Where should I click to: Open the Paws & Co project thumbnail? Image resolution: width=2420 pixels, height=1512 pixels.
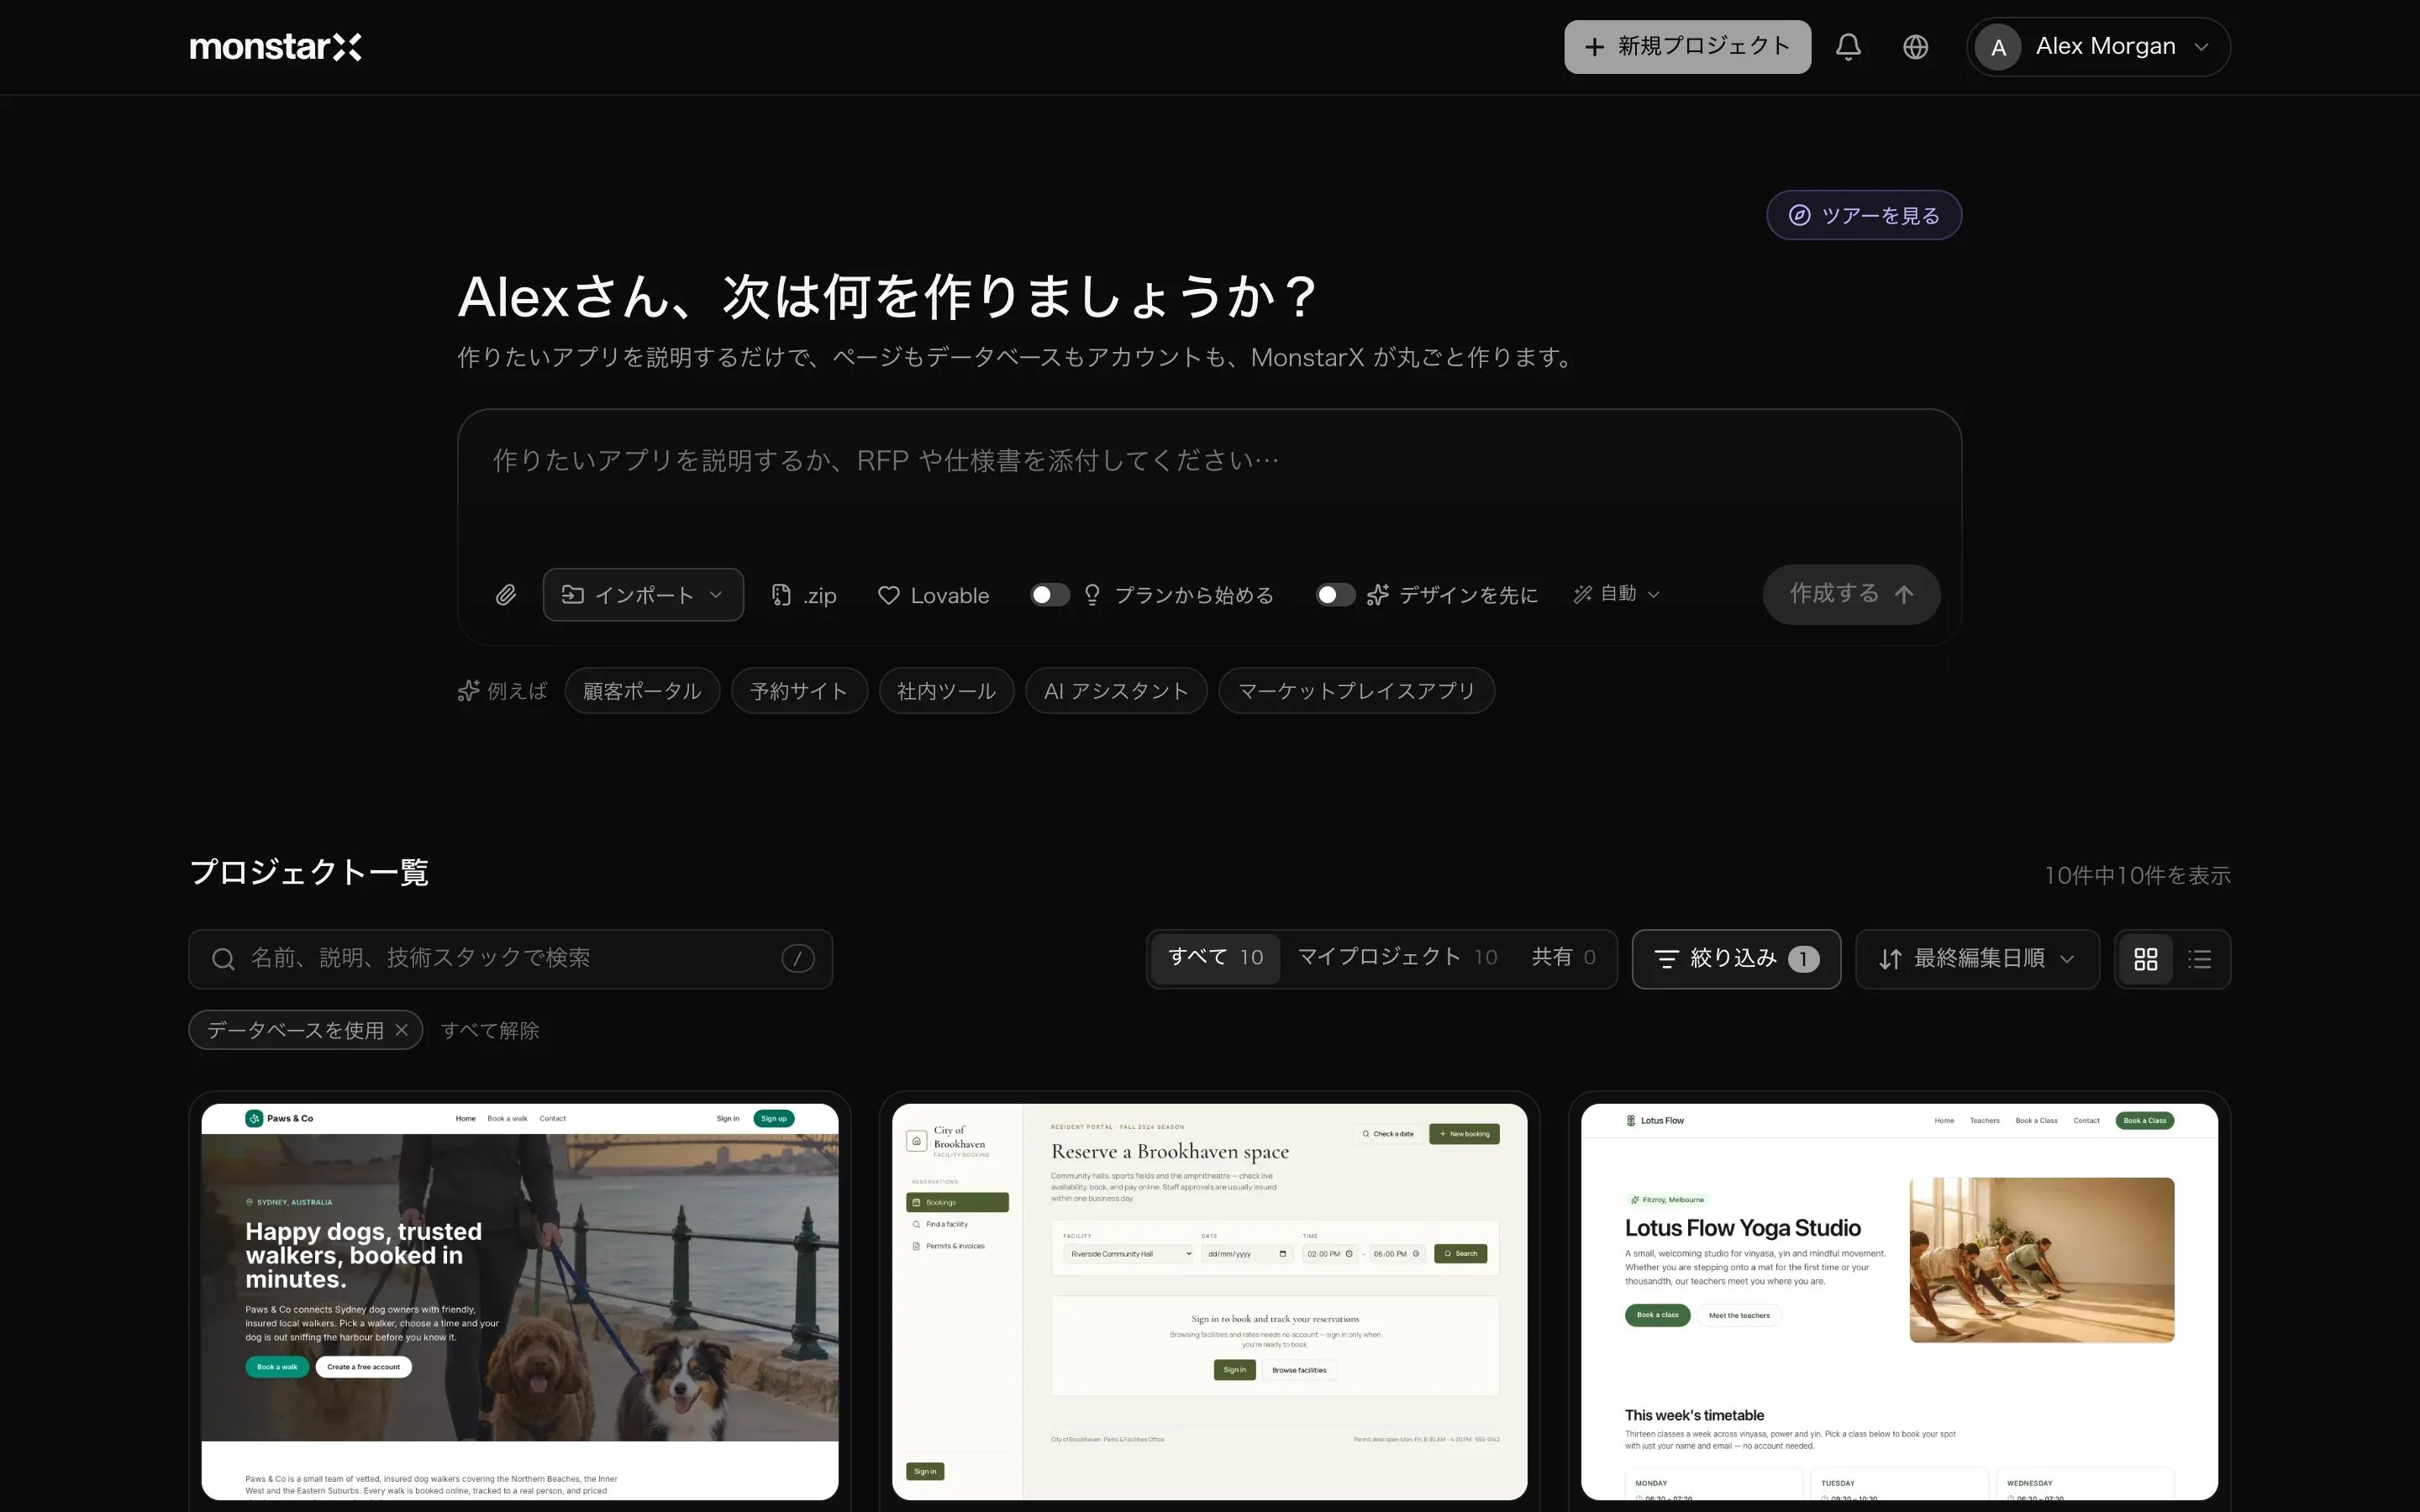click(x=520, y=1301)
